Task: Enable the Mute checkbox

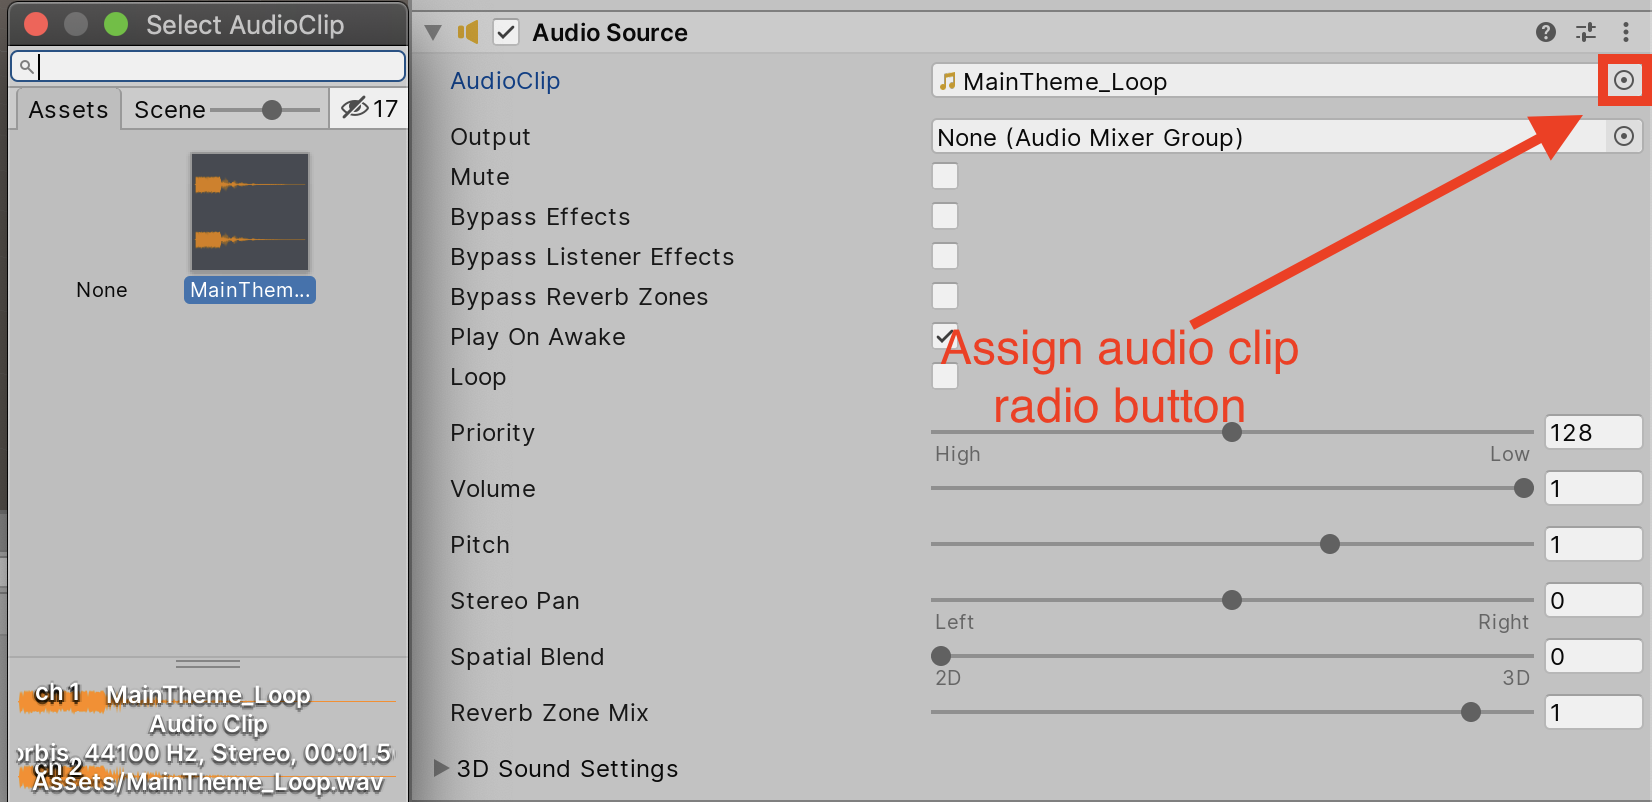Action: pyautogui.click(x=944, y=176)
